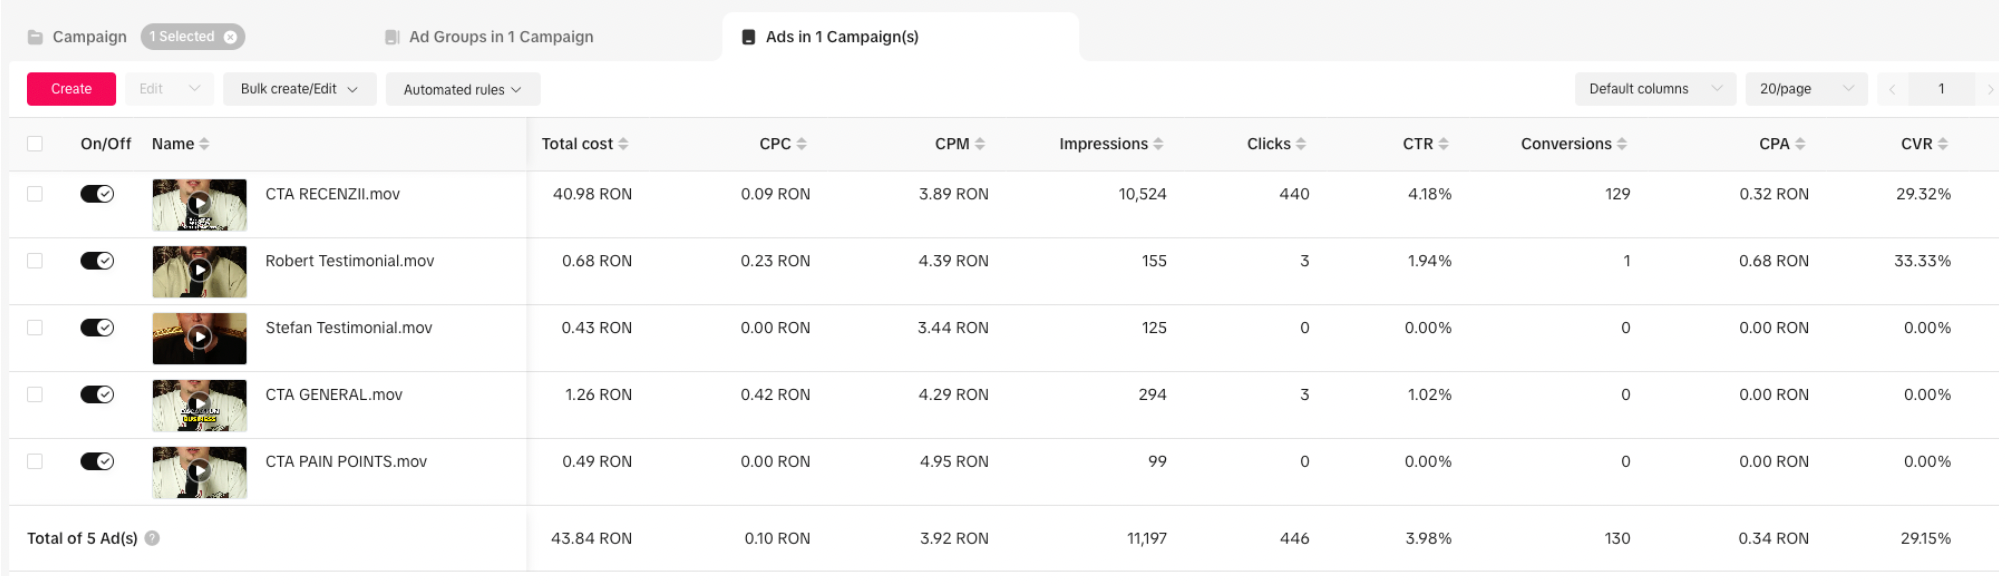This screenshot has height=584, width=2006.
Task: Open the Default columns selector
Action: 1654,89
